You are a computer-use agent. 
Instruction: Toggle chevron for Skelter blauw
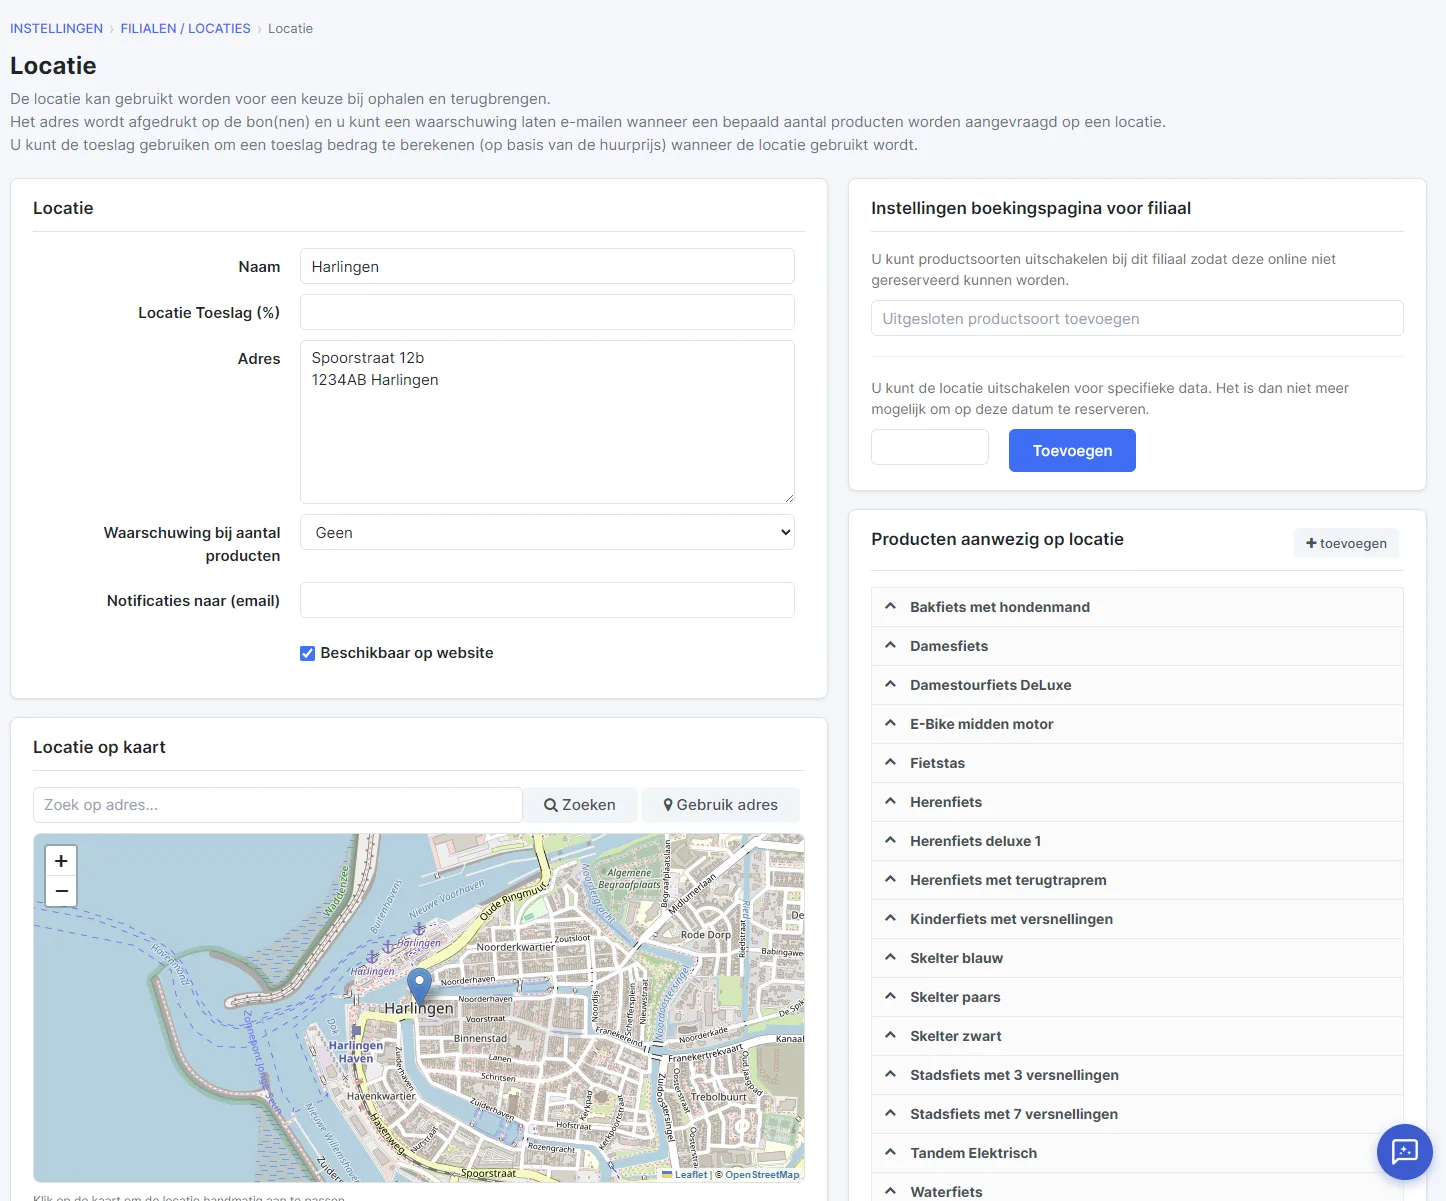[x=890, y=957]
